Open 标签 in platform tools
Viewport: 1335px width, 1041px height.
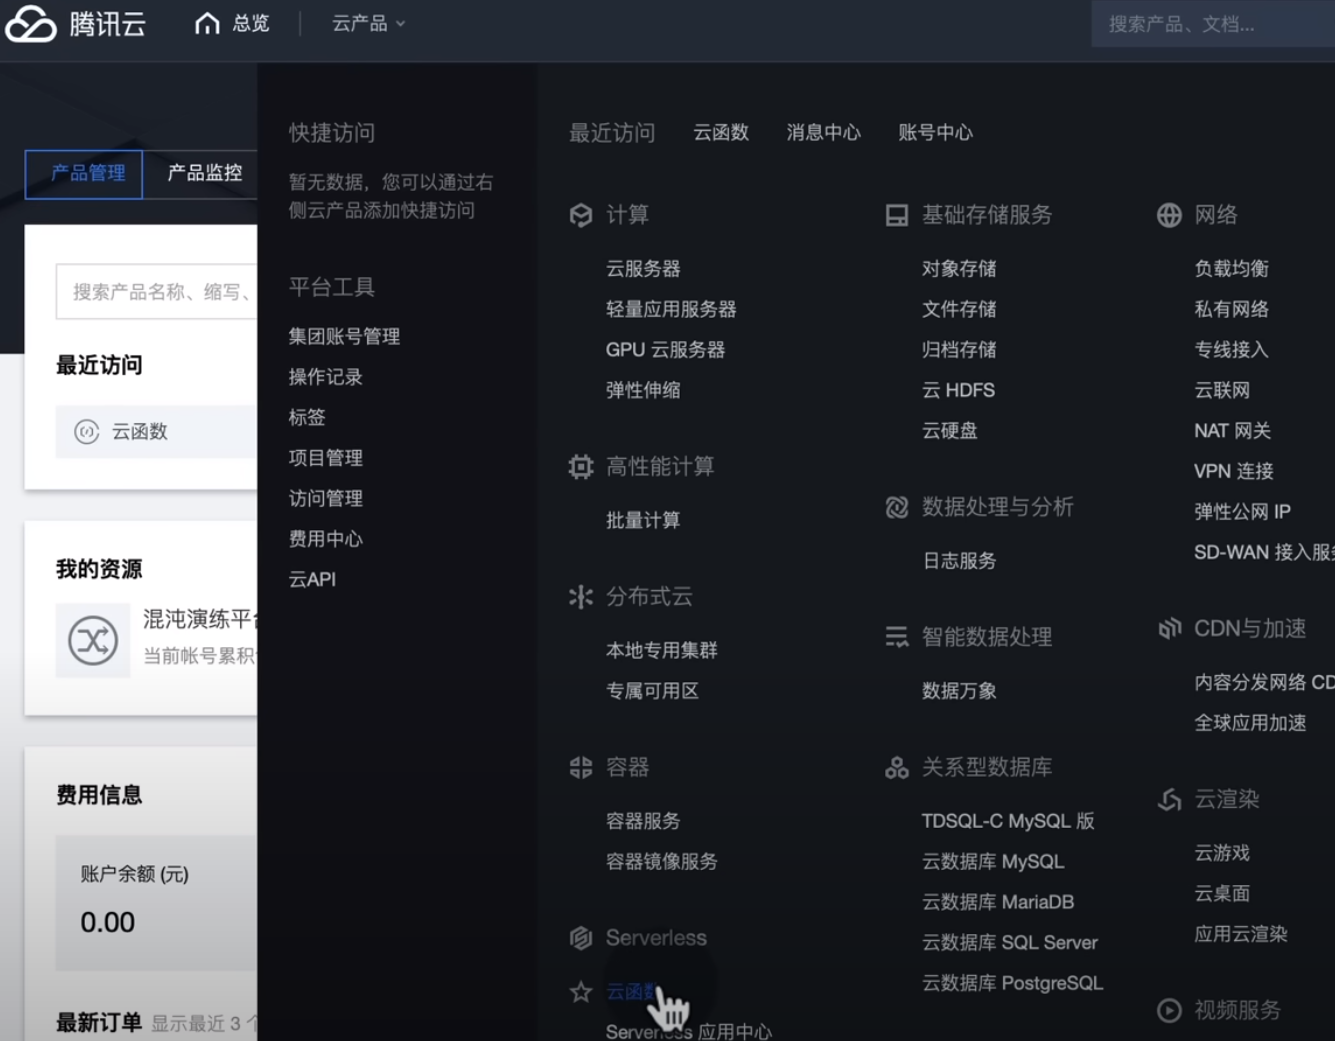307,417
